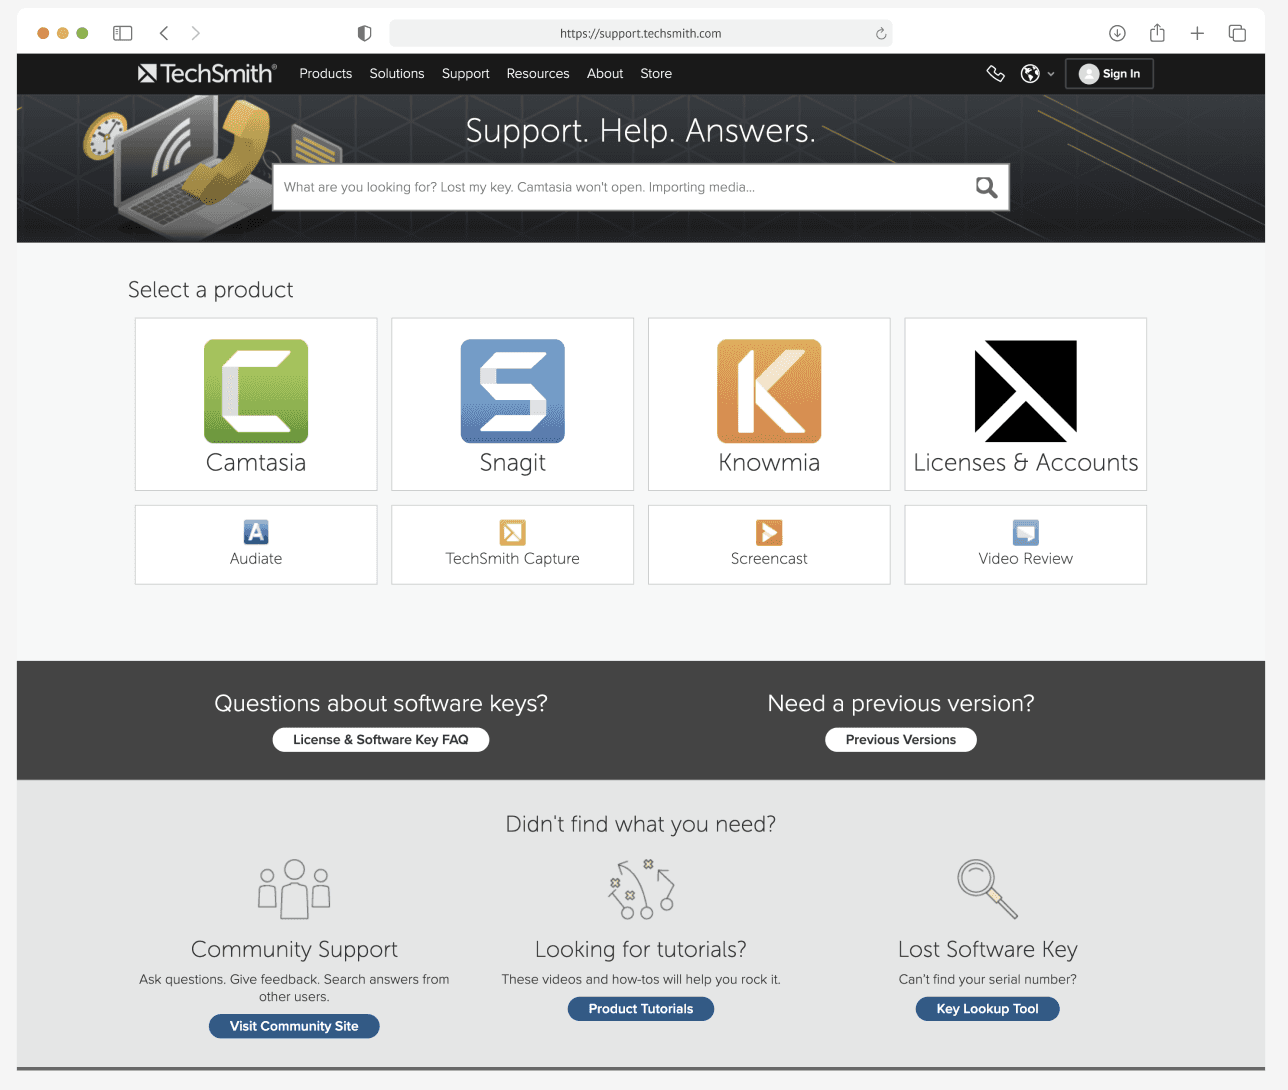1288x1090 pixels.
Task: Click License & Software Key FAQ button
Action: point(381,739)
